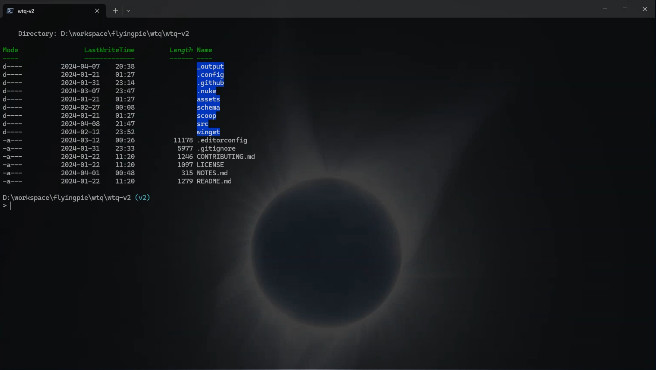Viewport: 656px width, 370px height.
Task: Click the Name column header
Action: [205, 50]
